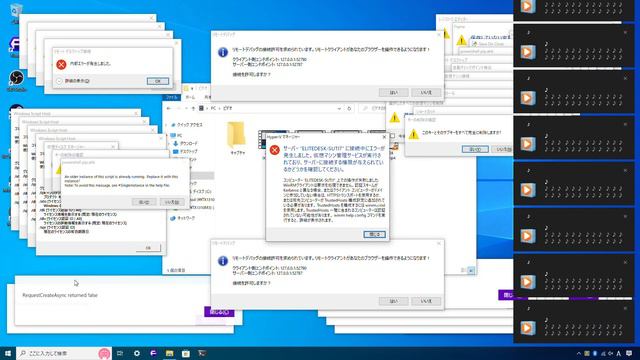Click the up-one-level arrow in File Explorer
The width and height of the screenshot is (640, 360).
pyautogui.click(x=193, y=109)
